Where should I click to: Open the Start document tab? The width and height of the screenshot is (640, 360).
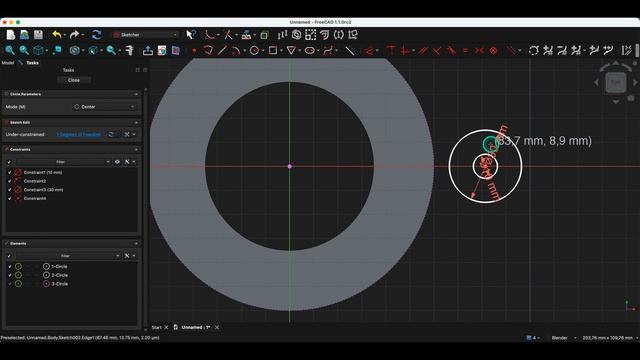tap(157, 327)
